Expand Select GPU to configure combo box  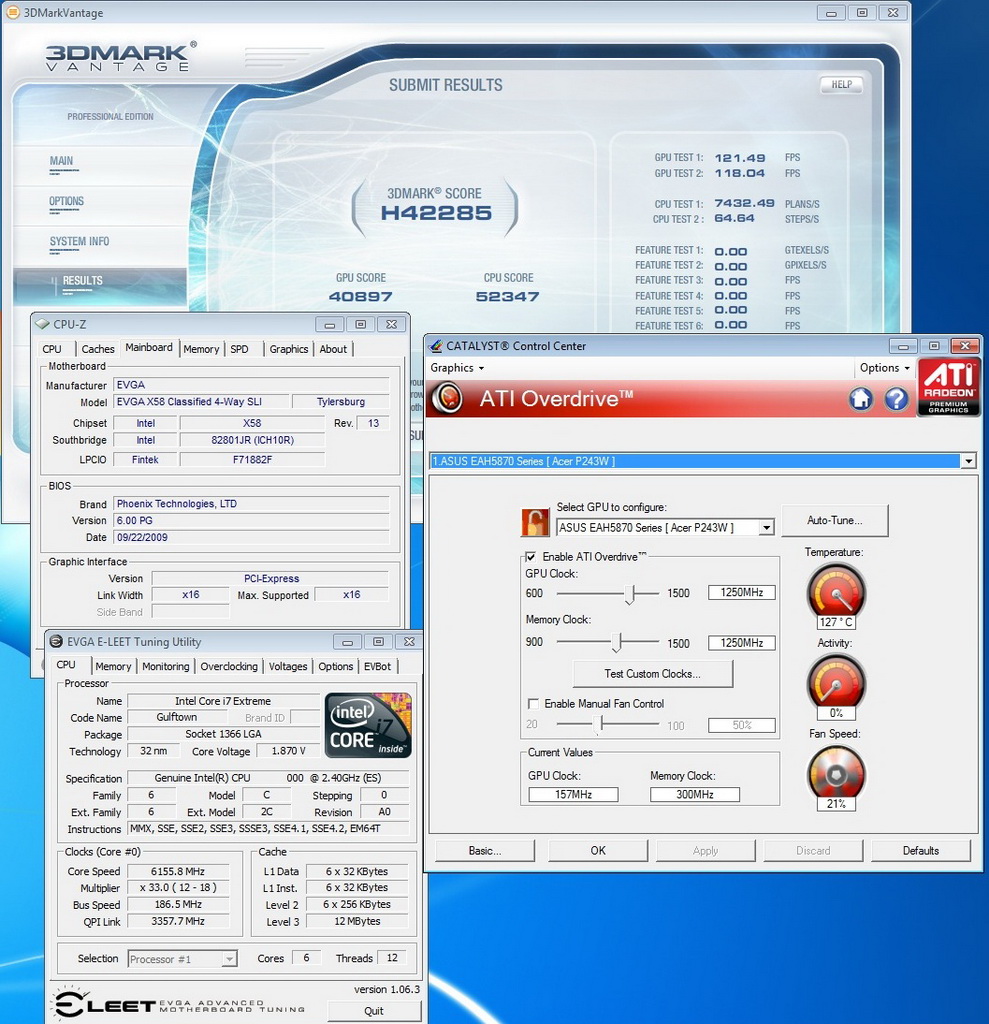(x=766, y=527)
